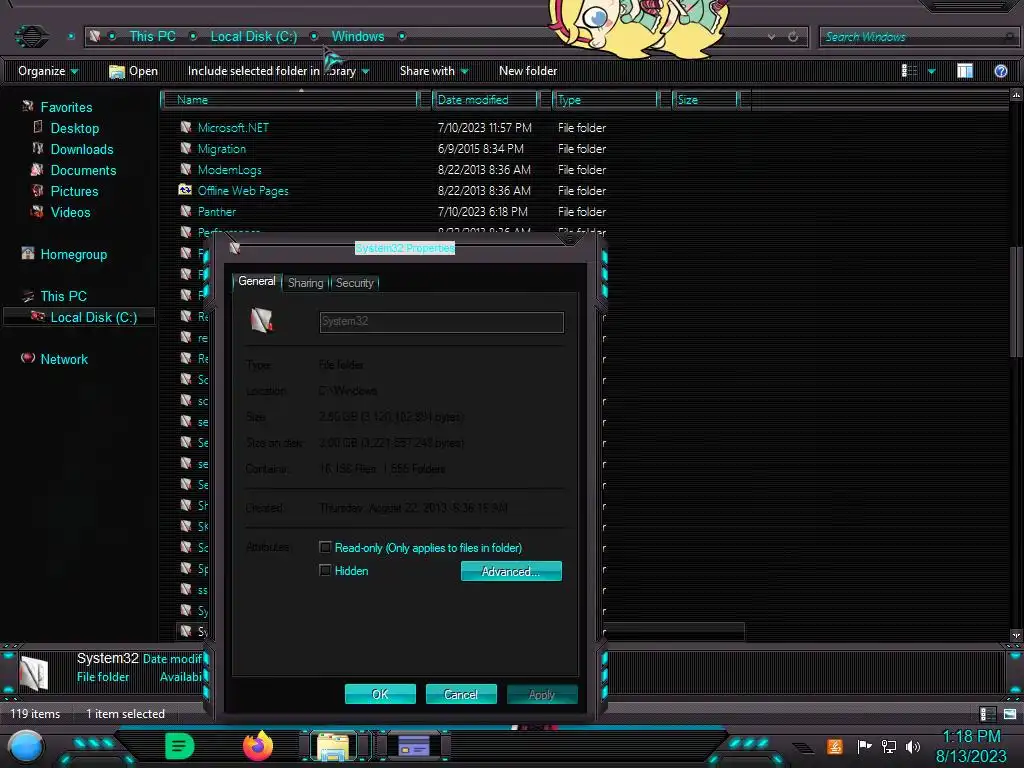Expand the breadcrumb arrow after This PC
Viewport: 1024px width, 768px height.
click(193, 37)
